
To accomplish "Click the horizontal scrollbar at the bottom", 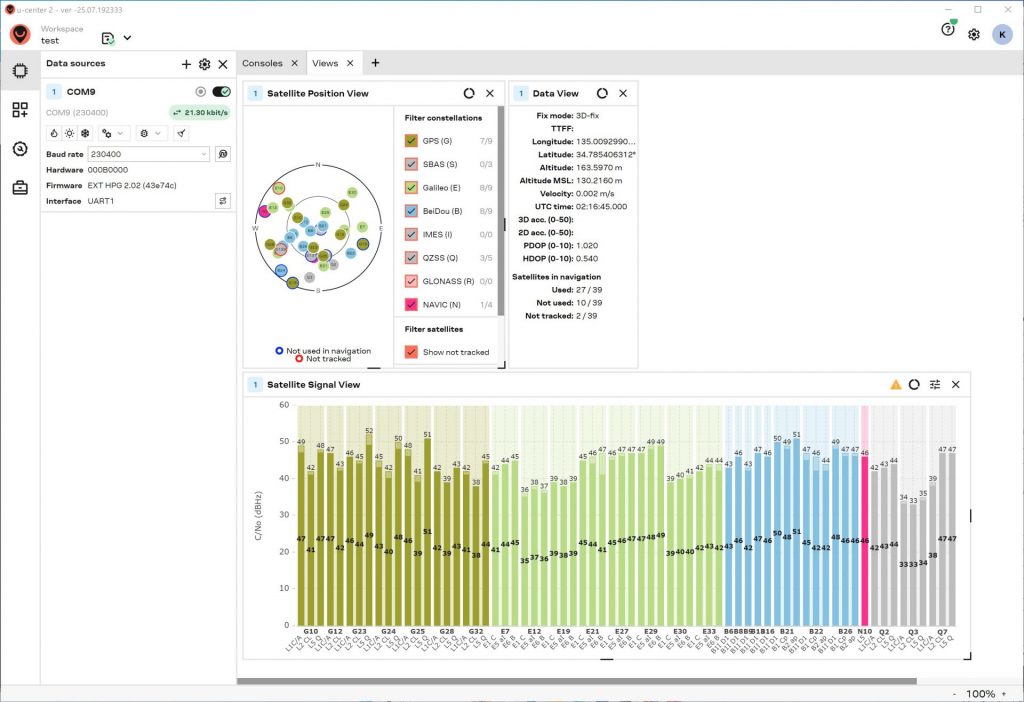I will [576, 681].
